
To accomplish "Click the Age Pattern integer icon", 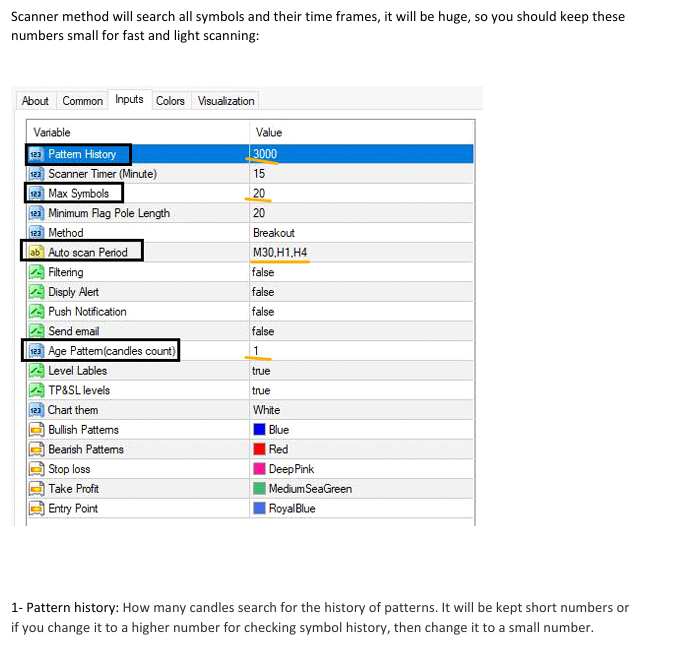I will click(x=36, y=351).
